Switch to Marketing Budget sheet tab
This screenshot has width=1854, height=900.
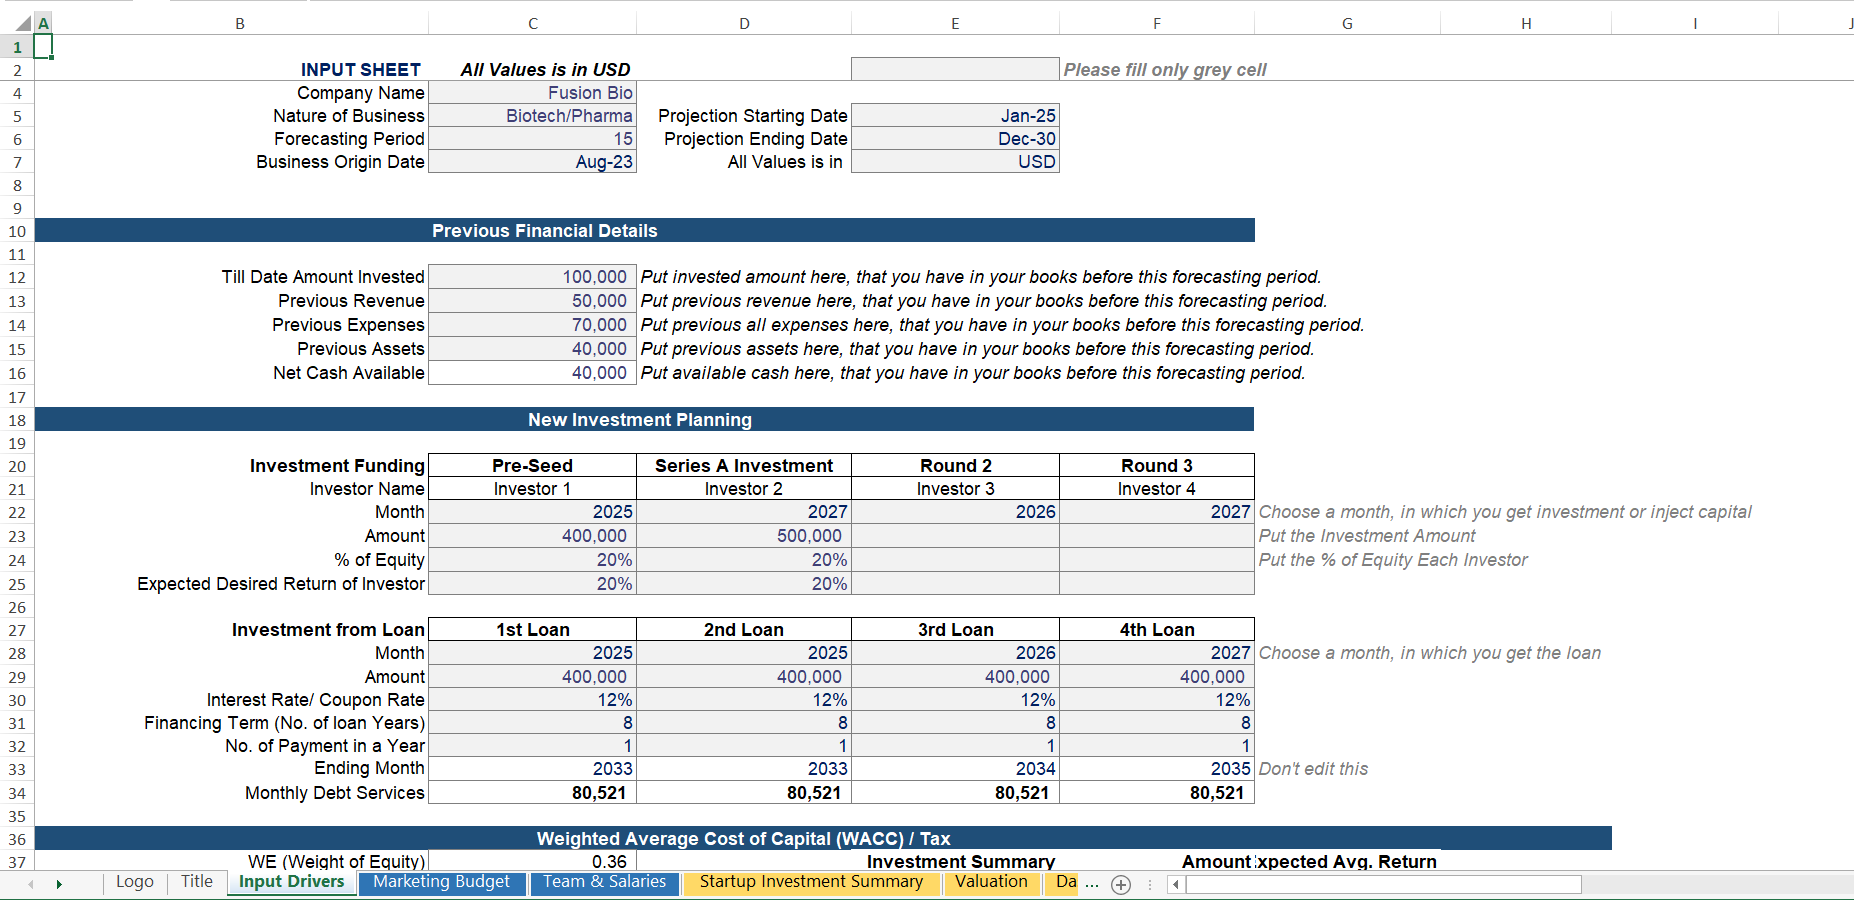point(441,882)
